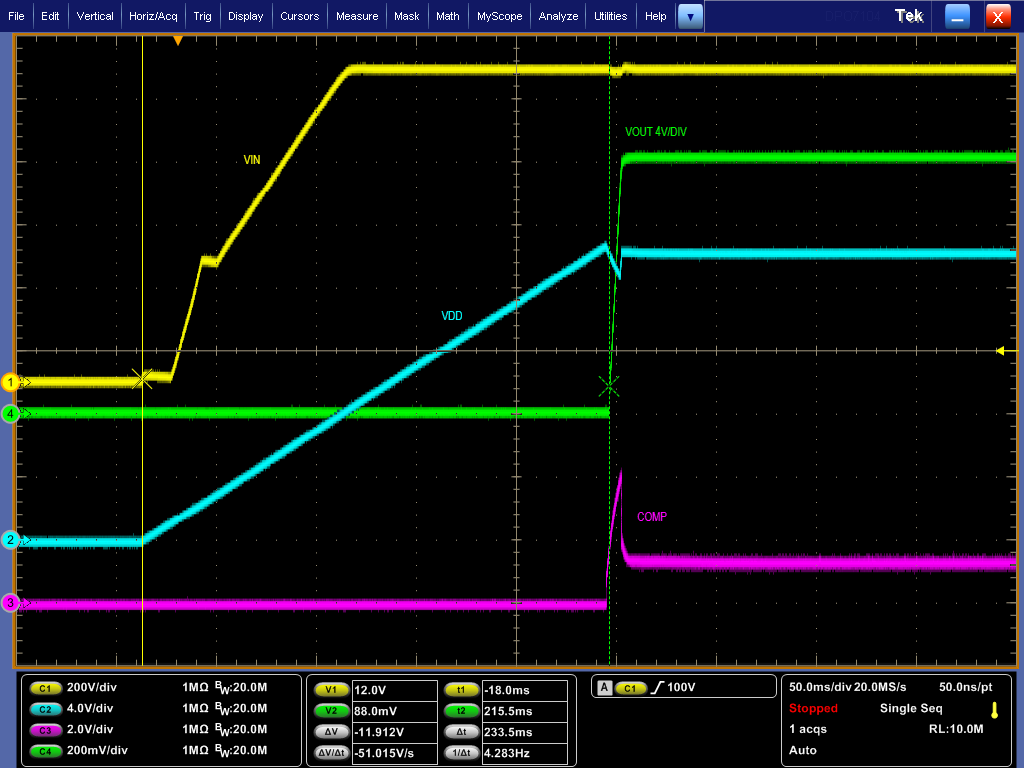Viewport: 1024px width, 768px height.
Task: Click the t1 cursor readout badge
Action: click(x=461, y=689)
